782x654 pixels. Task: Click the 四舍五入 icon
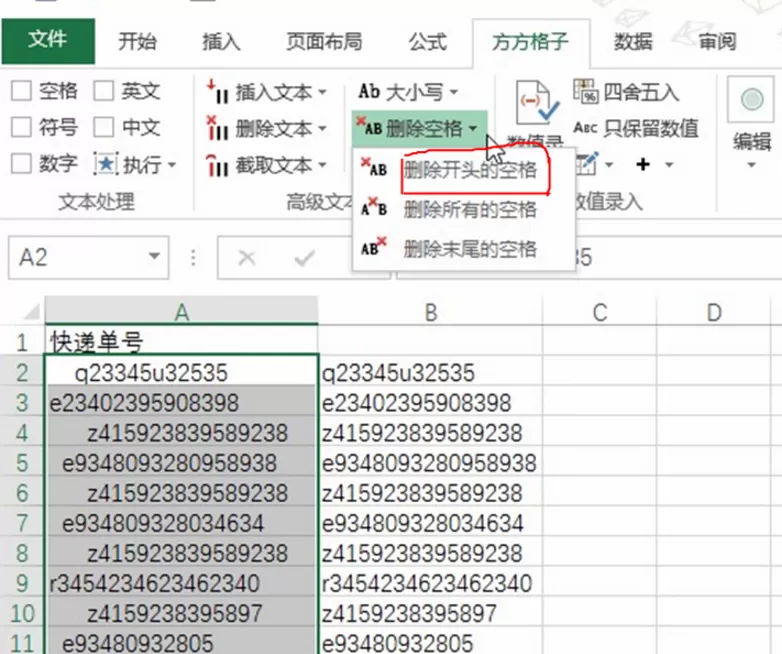coord(586,91)
